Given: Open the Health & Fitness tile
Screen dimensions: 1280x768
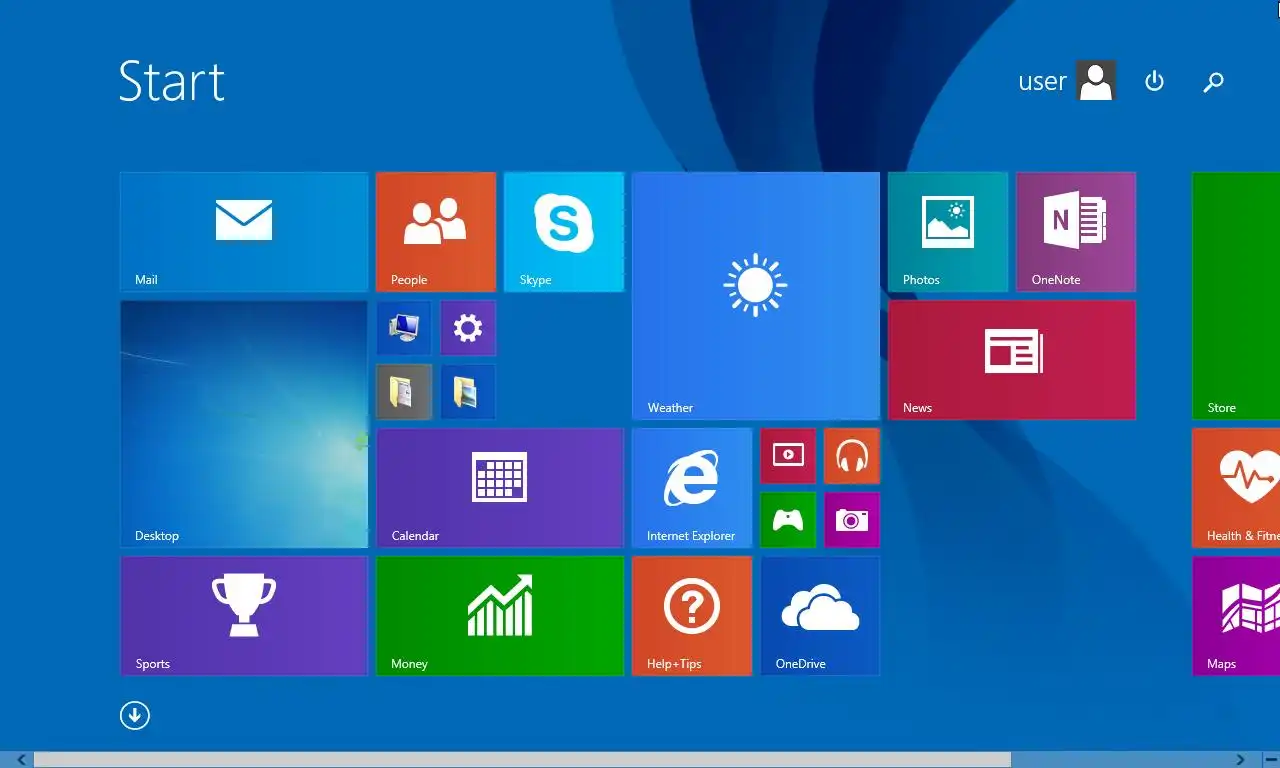Looking at the screenshot, I should pyautogui.click(x=1236, y=488).
